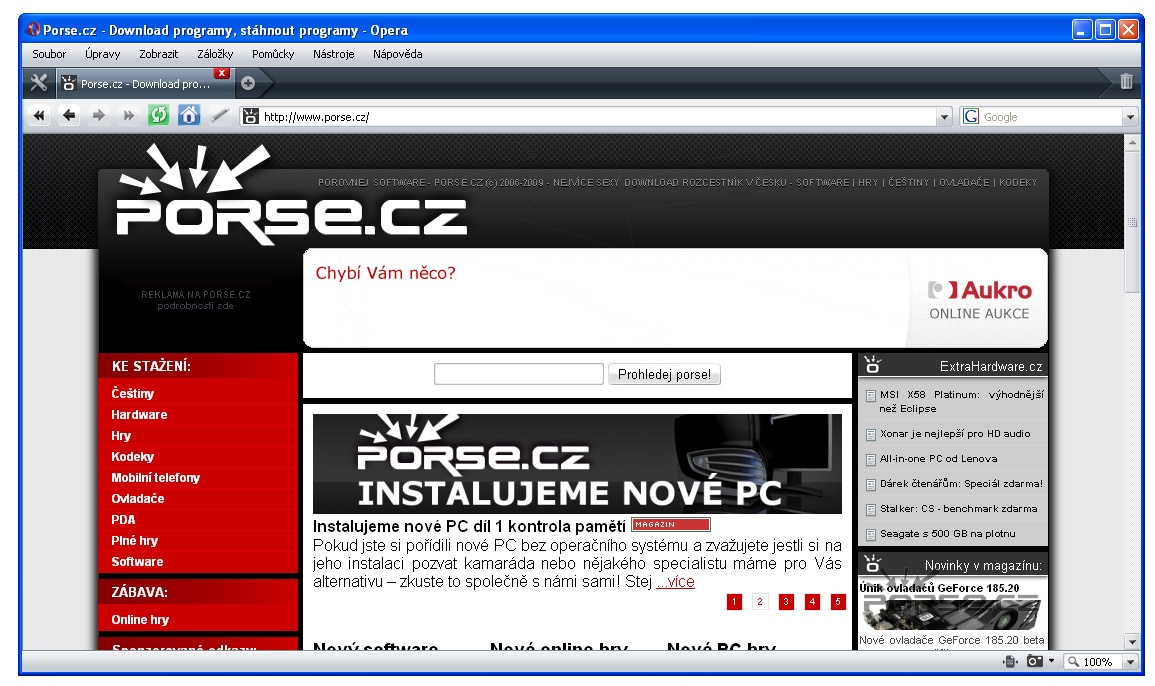Open the closed tabs trash icon

point(1126,82)
